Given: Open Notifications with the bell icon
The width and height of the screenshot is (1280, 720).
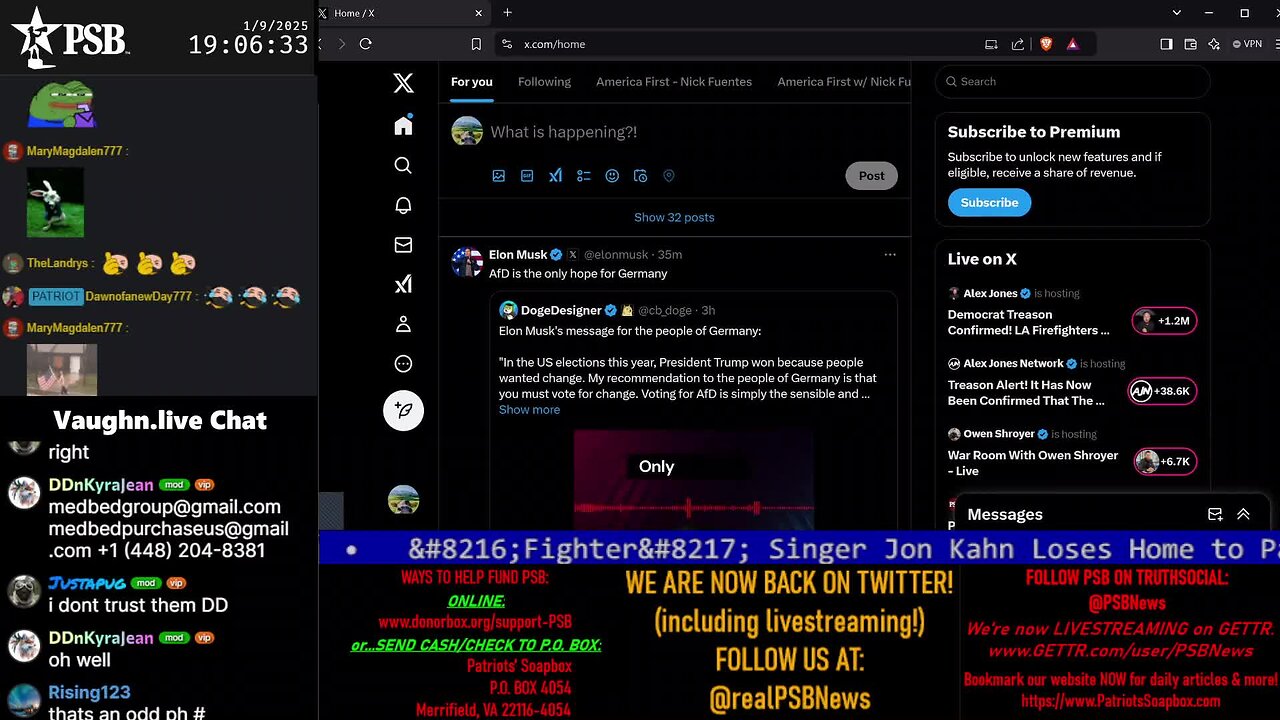Looking at the screenshot, I should coord(403,205).
